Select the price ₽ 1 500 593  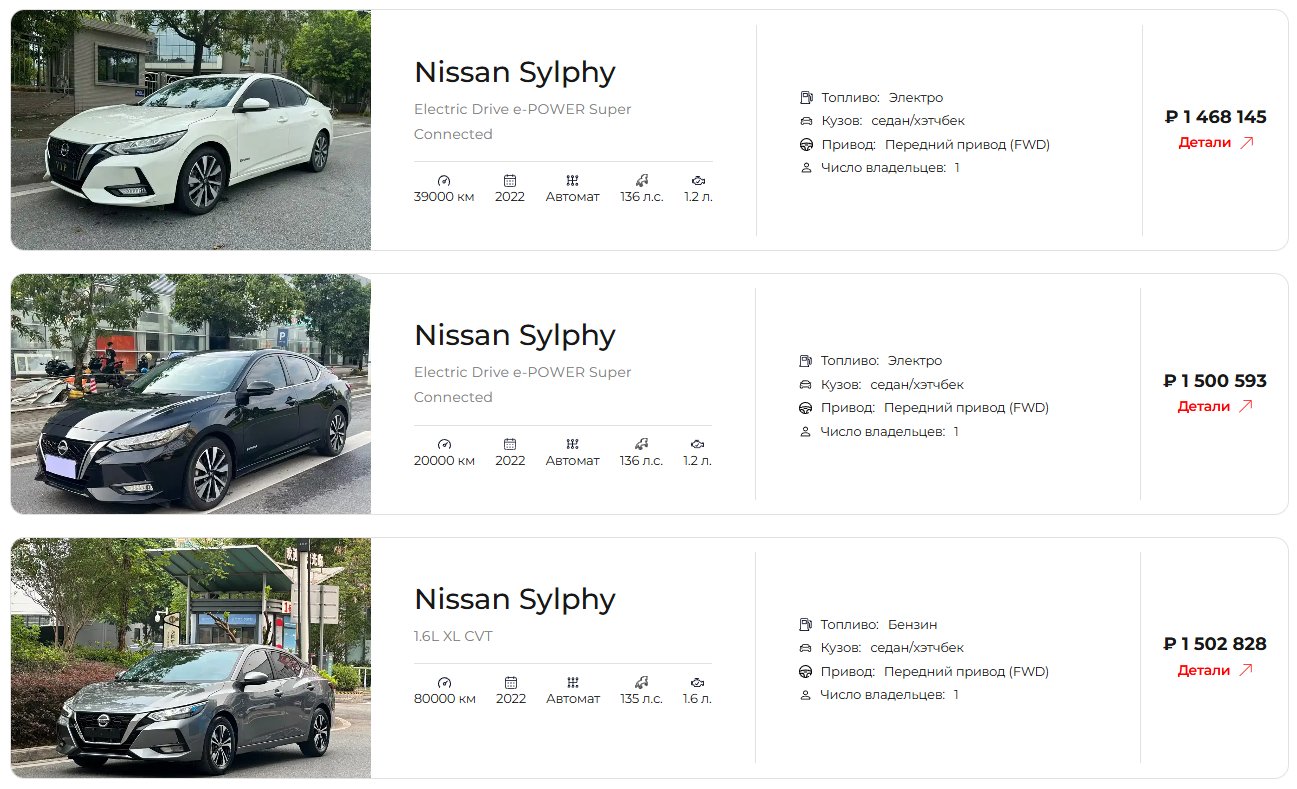[1215, 381]
